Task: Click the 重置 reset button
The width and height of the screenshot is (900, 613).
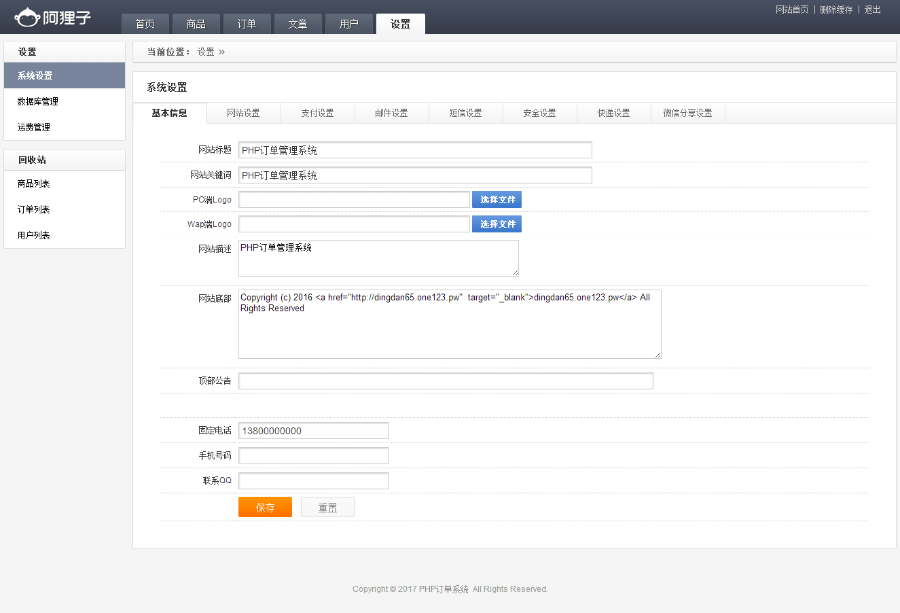Action: [327, 507]
